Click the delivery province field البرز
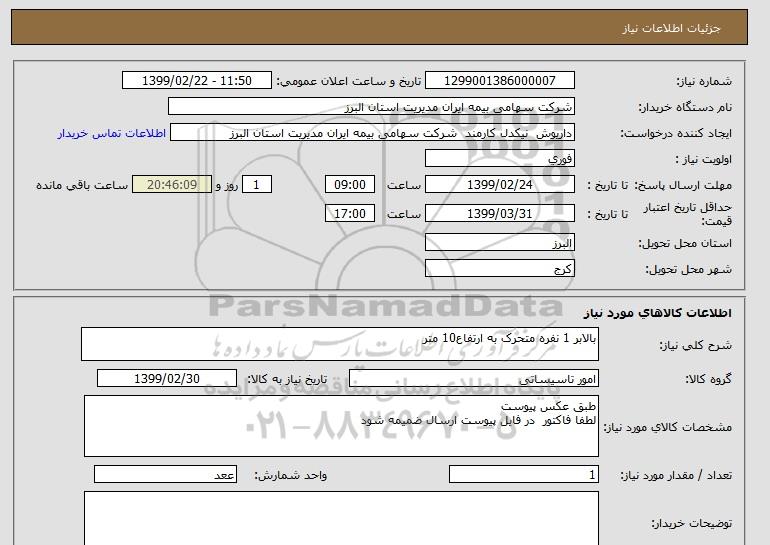770x545 pixels. 499,243
